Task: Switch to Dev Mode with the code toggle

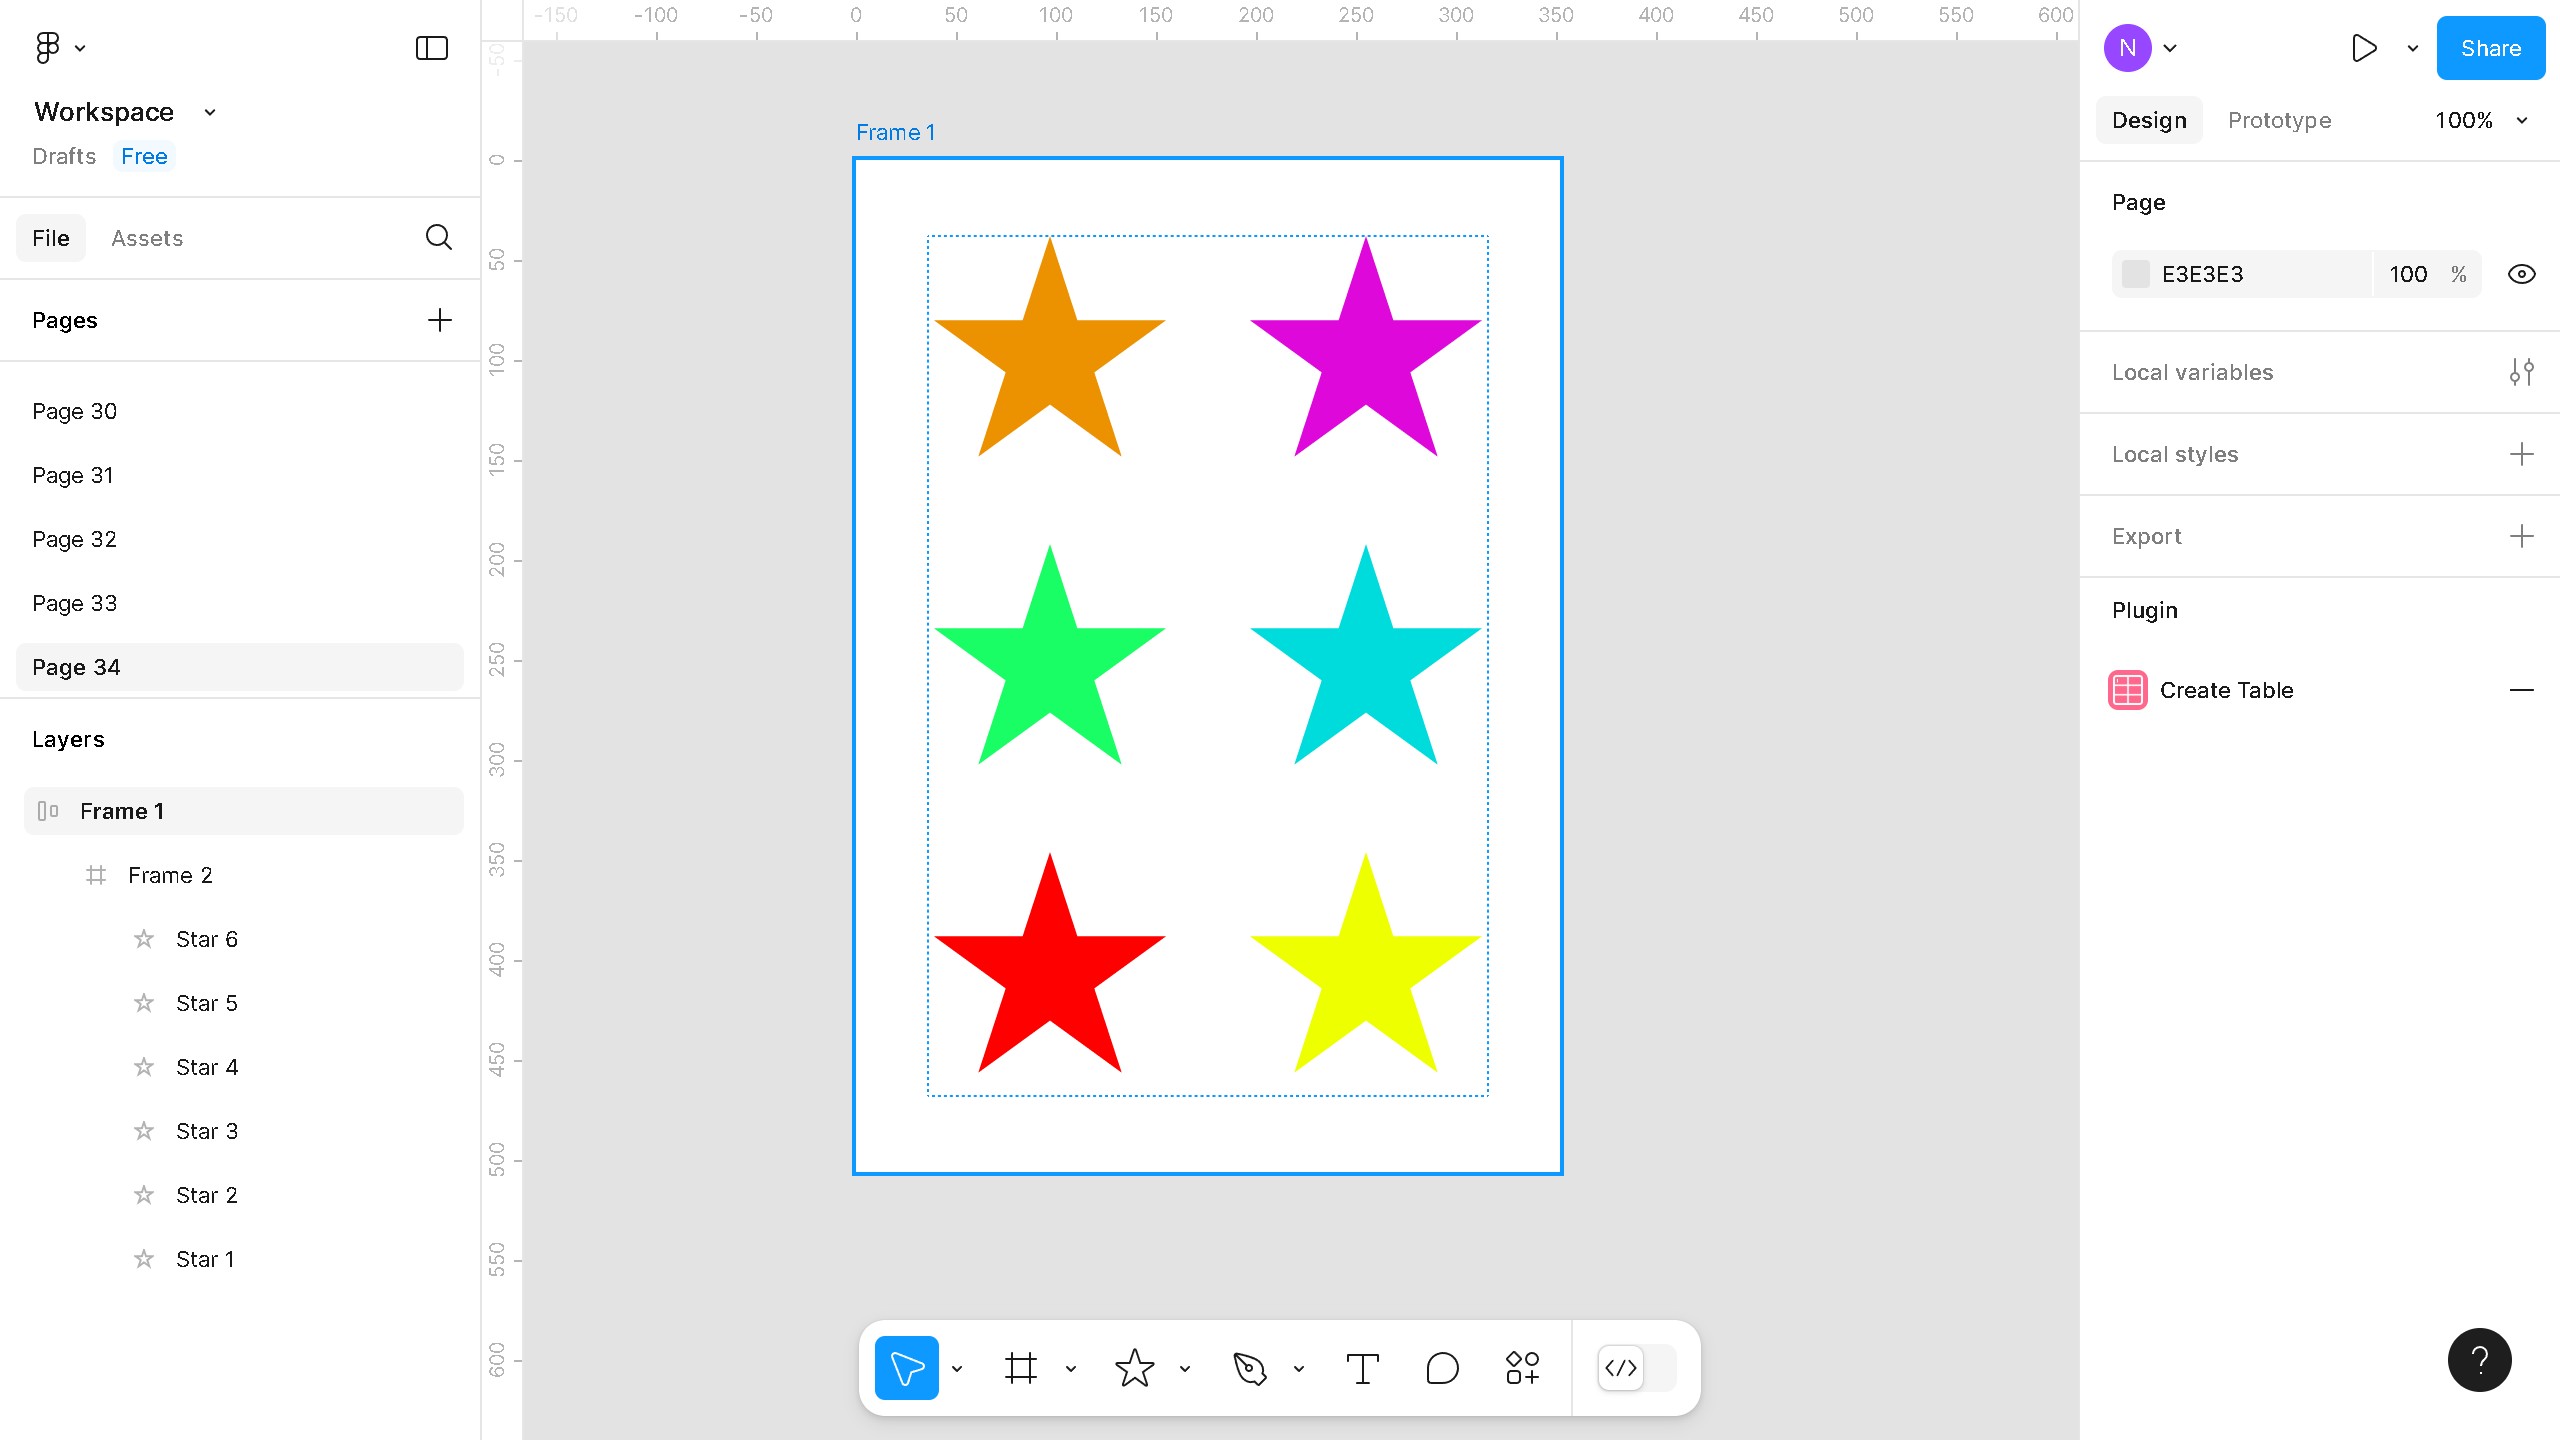Action: (x=1621, y=1368)
